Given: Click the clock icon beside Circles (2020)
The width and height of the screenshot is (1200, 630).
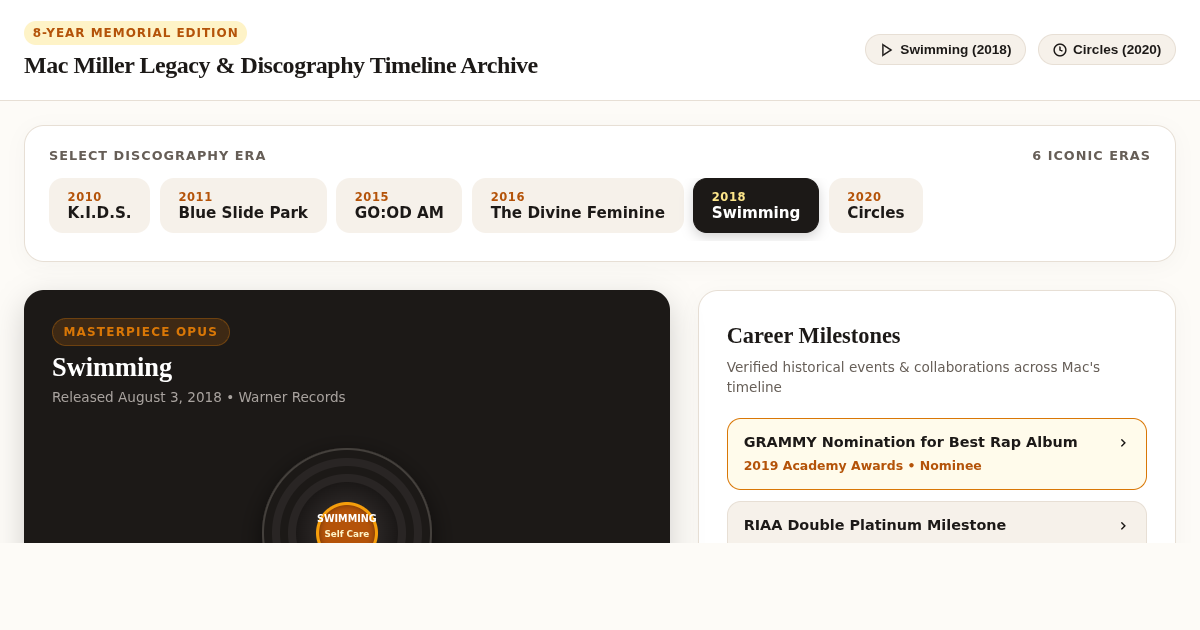Looking at the screenshot, I should 1060,50.
